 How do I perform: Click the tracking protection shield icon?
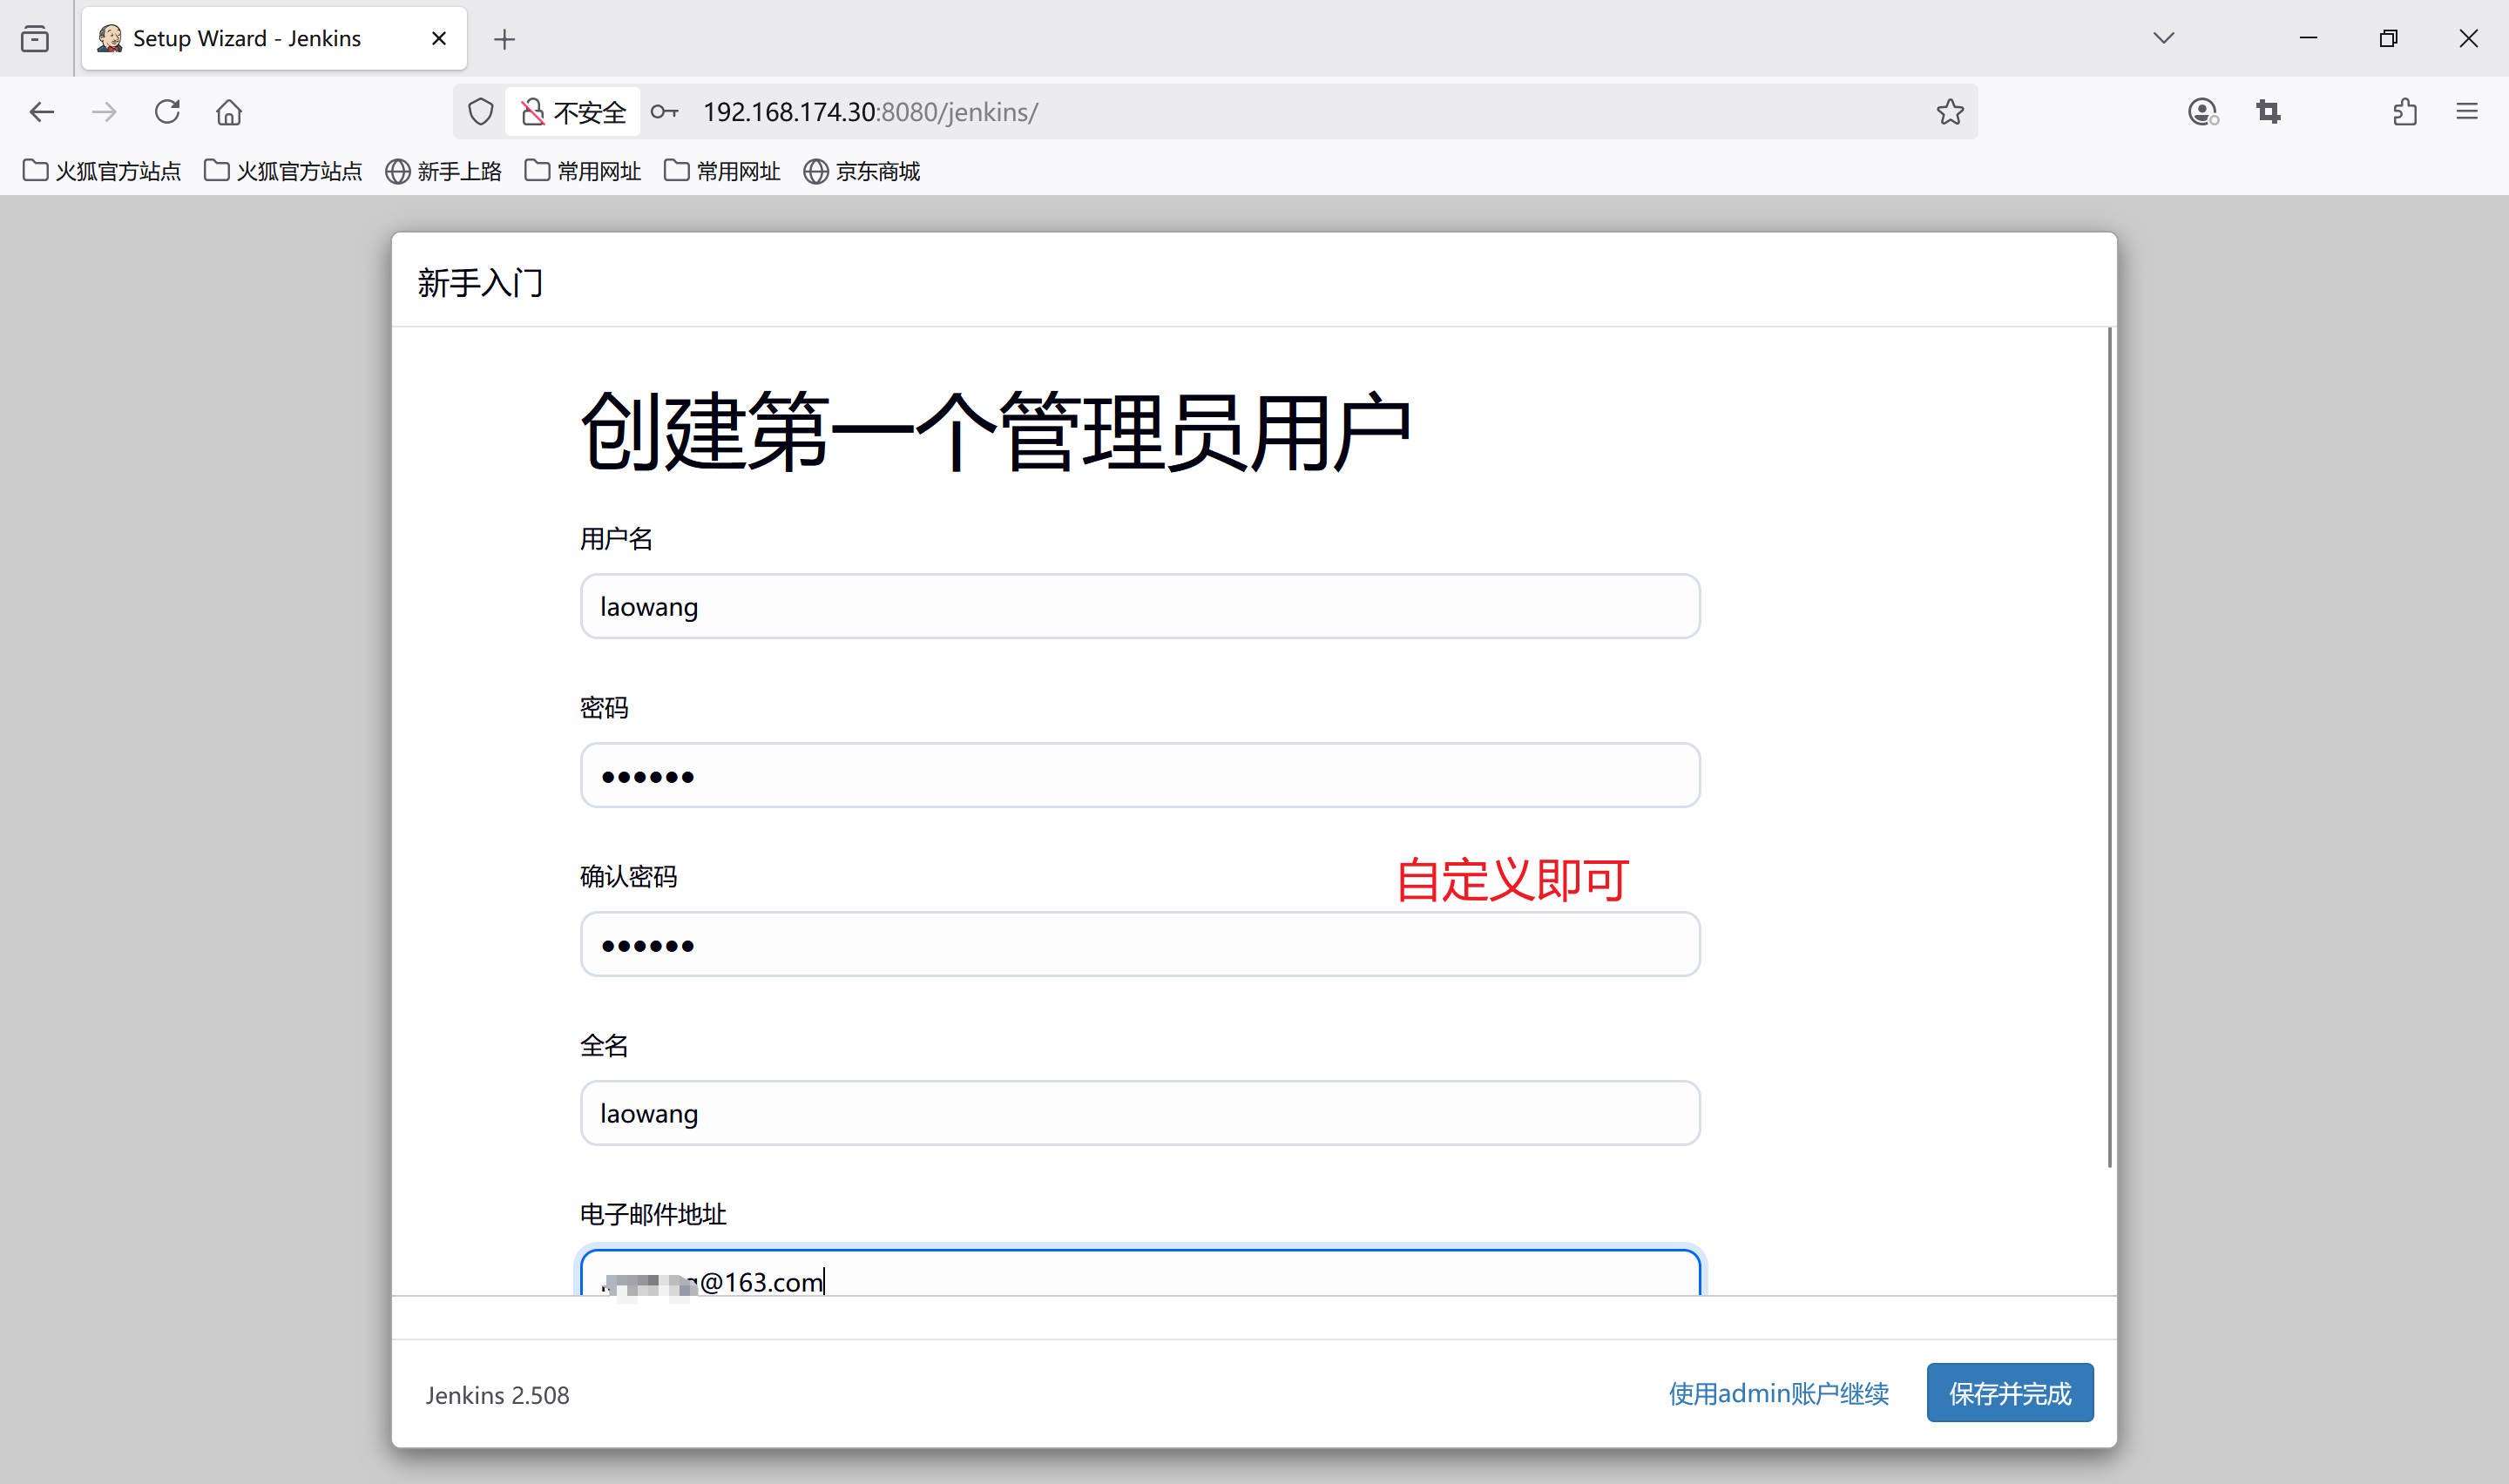coord(481,112)
